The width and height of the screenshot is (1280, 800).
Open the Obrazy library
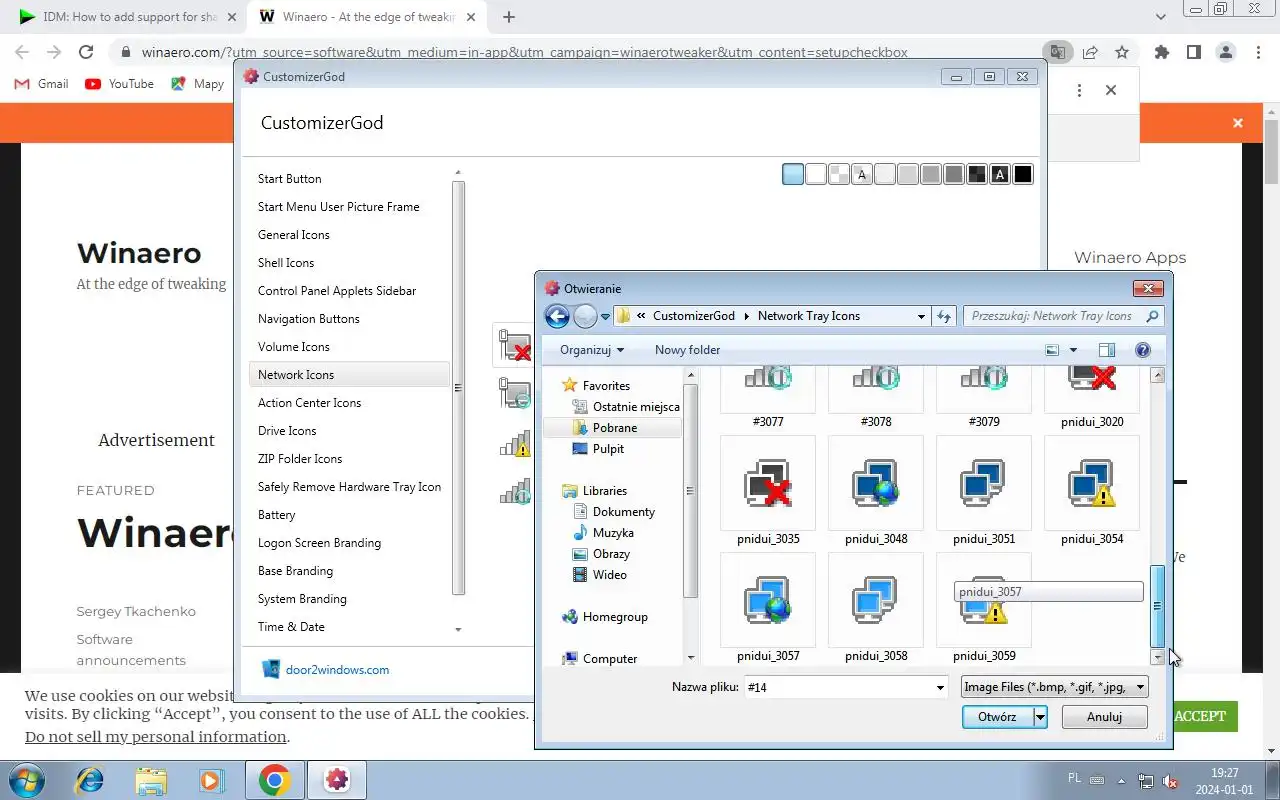611,553
